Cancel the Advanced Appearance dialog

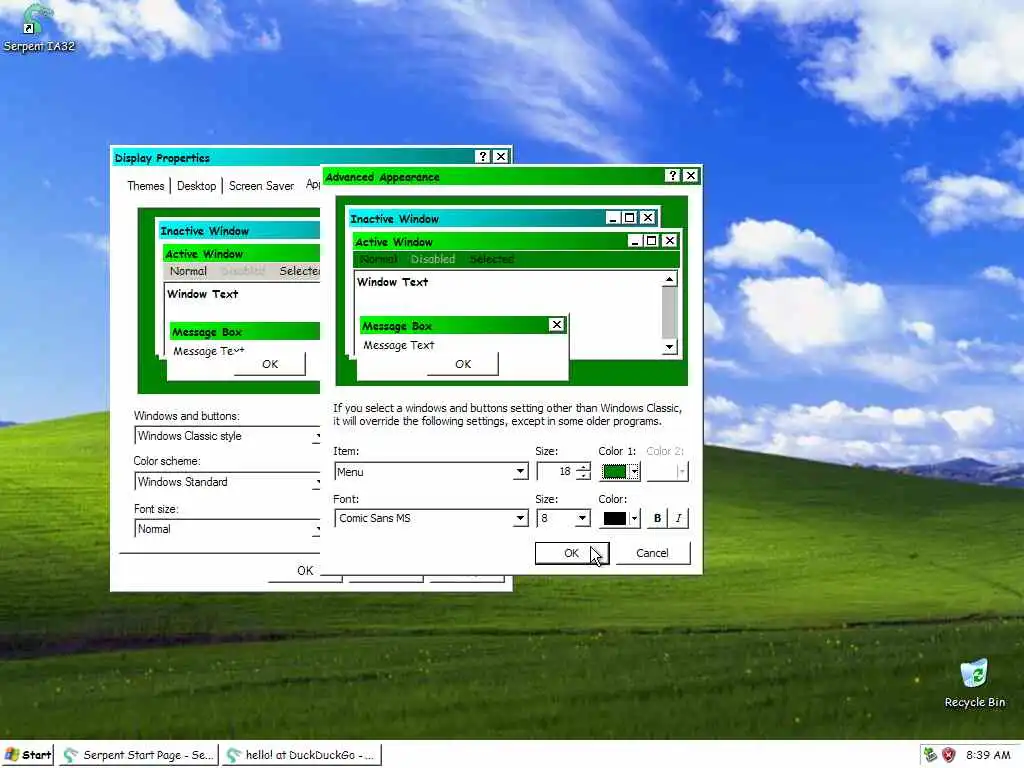pyautogui.click(x=652, y=553)
